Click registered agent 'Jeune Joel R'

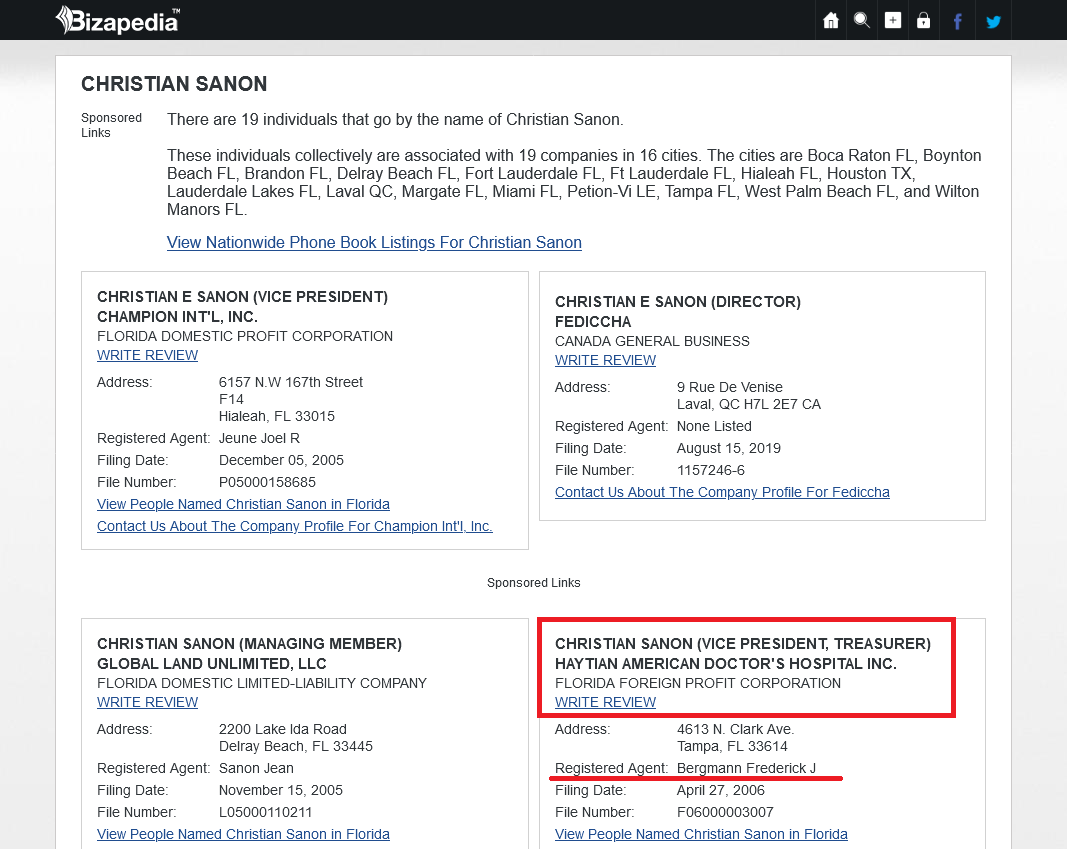(x=259, y=438)
